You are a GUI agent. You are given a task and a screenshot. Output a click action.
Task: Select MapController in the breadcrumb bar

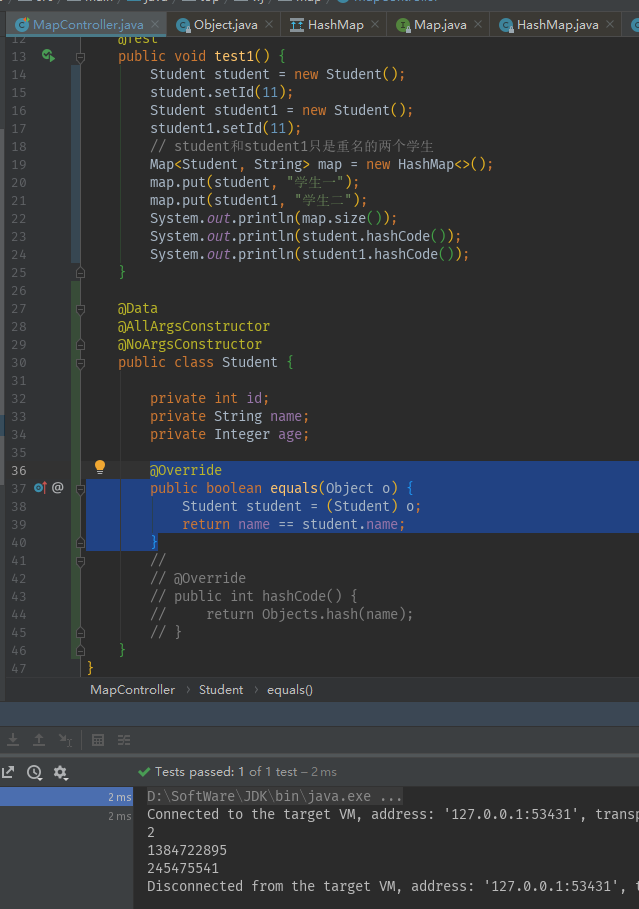(132, 690)
